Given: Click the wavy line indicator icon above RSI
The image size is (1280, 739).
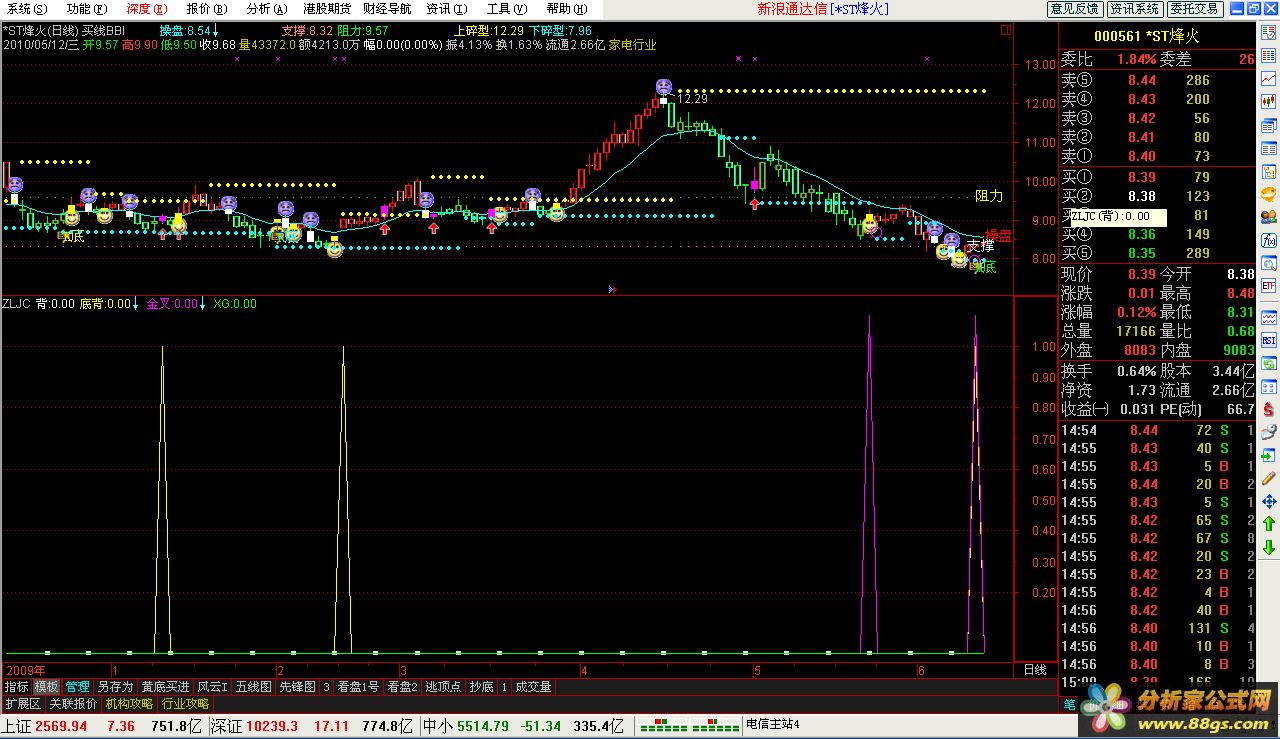Looking at the screenshot, I should pos(1268,318).
